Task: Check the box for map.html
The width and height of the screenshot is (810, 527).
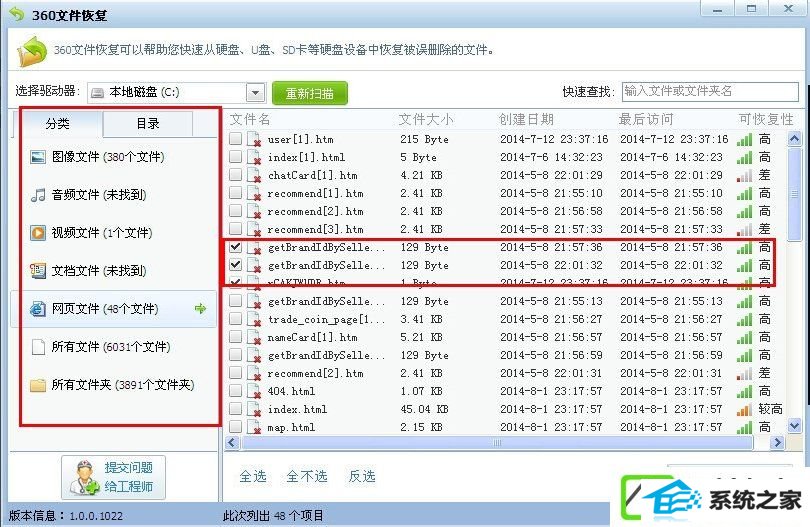Action: [236, 427]
